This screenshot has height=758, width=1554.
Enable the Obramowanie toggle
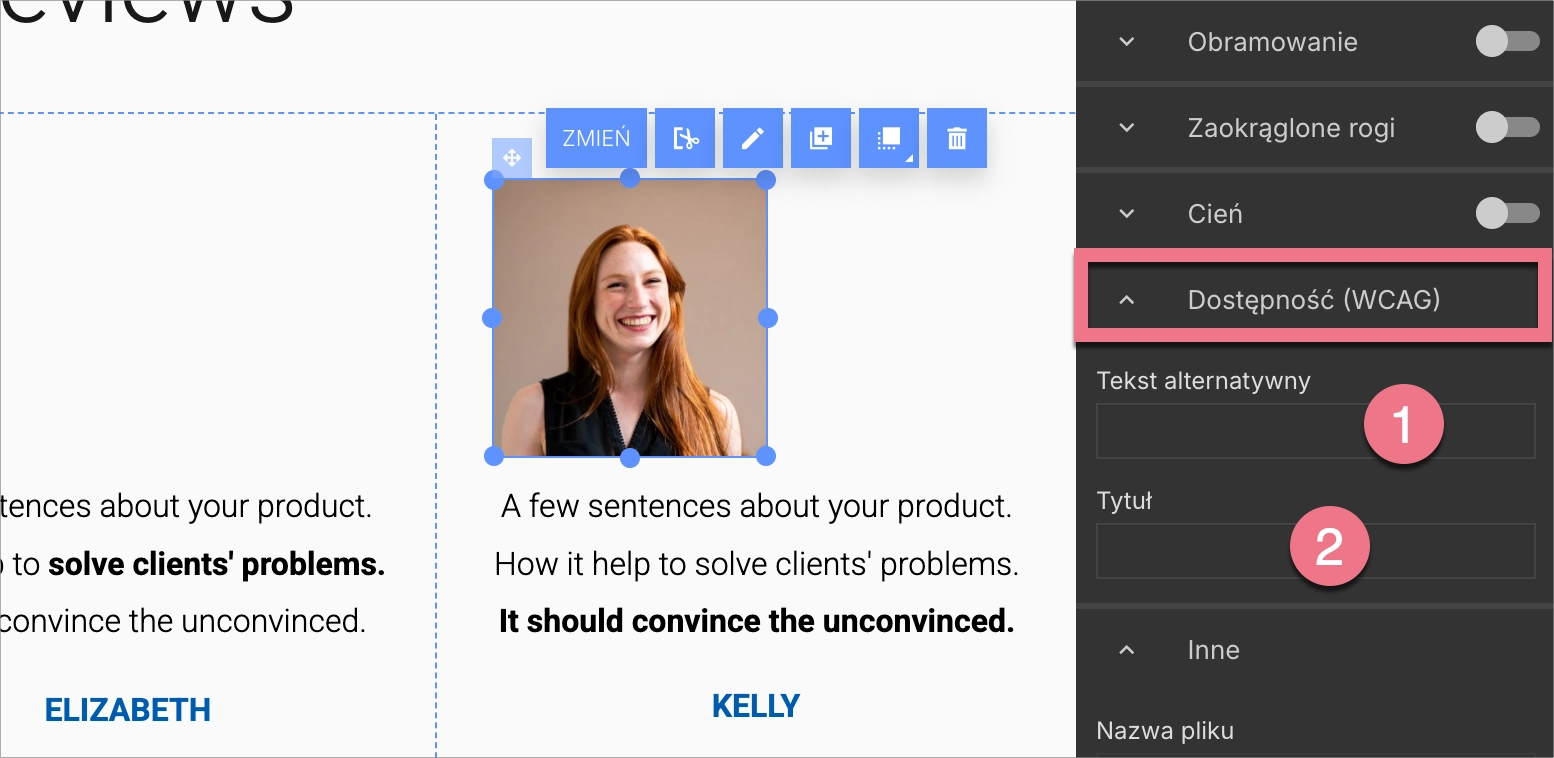click(x=1507, y=42)
